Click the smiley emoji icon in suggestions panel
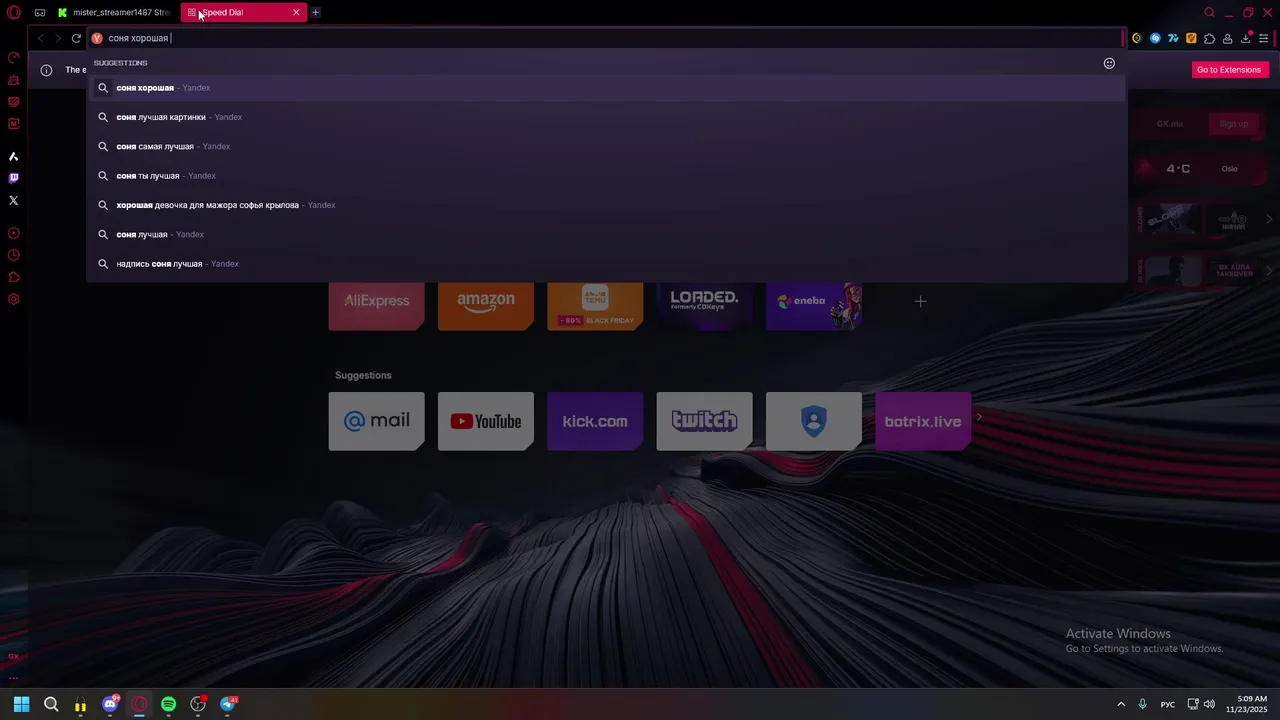The width and height of the screenshot is (1280, 720). pos(1109,63)
